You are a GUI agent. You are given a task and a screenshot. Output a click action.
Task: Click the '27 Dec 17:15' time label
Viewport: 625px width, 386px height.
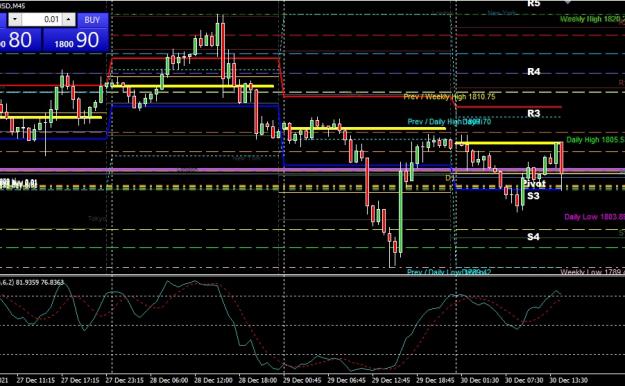pos(80,380)
